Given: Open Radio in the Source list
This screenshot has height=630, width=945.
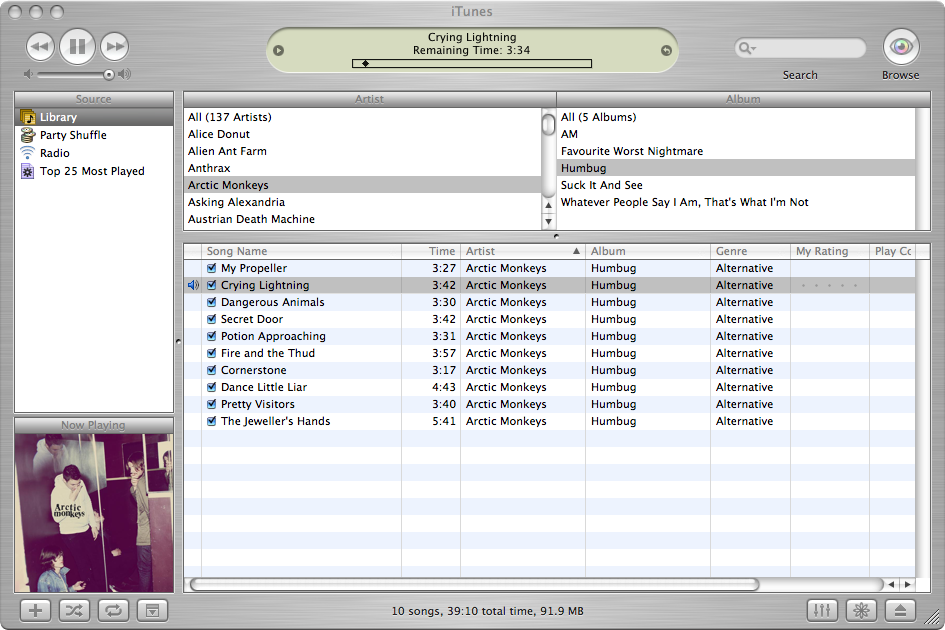Looking at the screenshot, I should click(94, 153).
